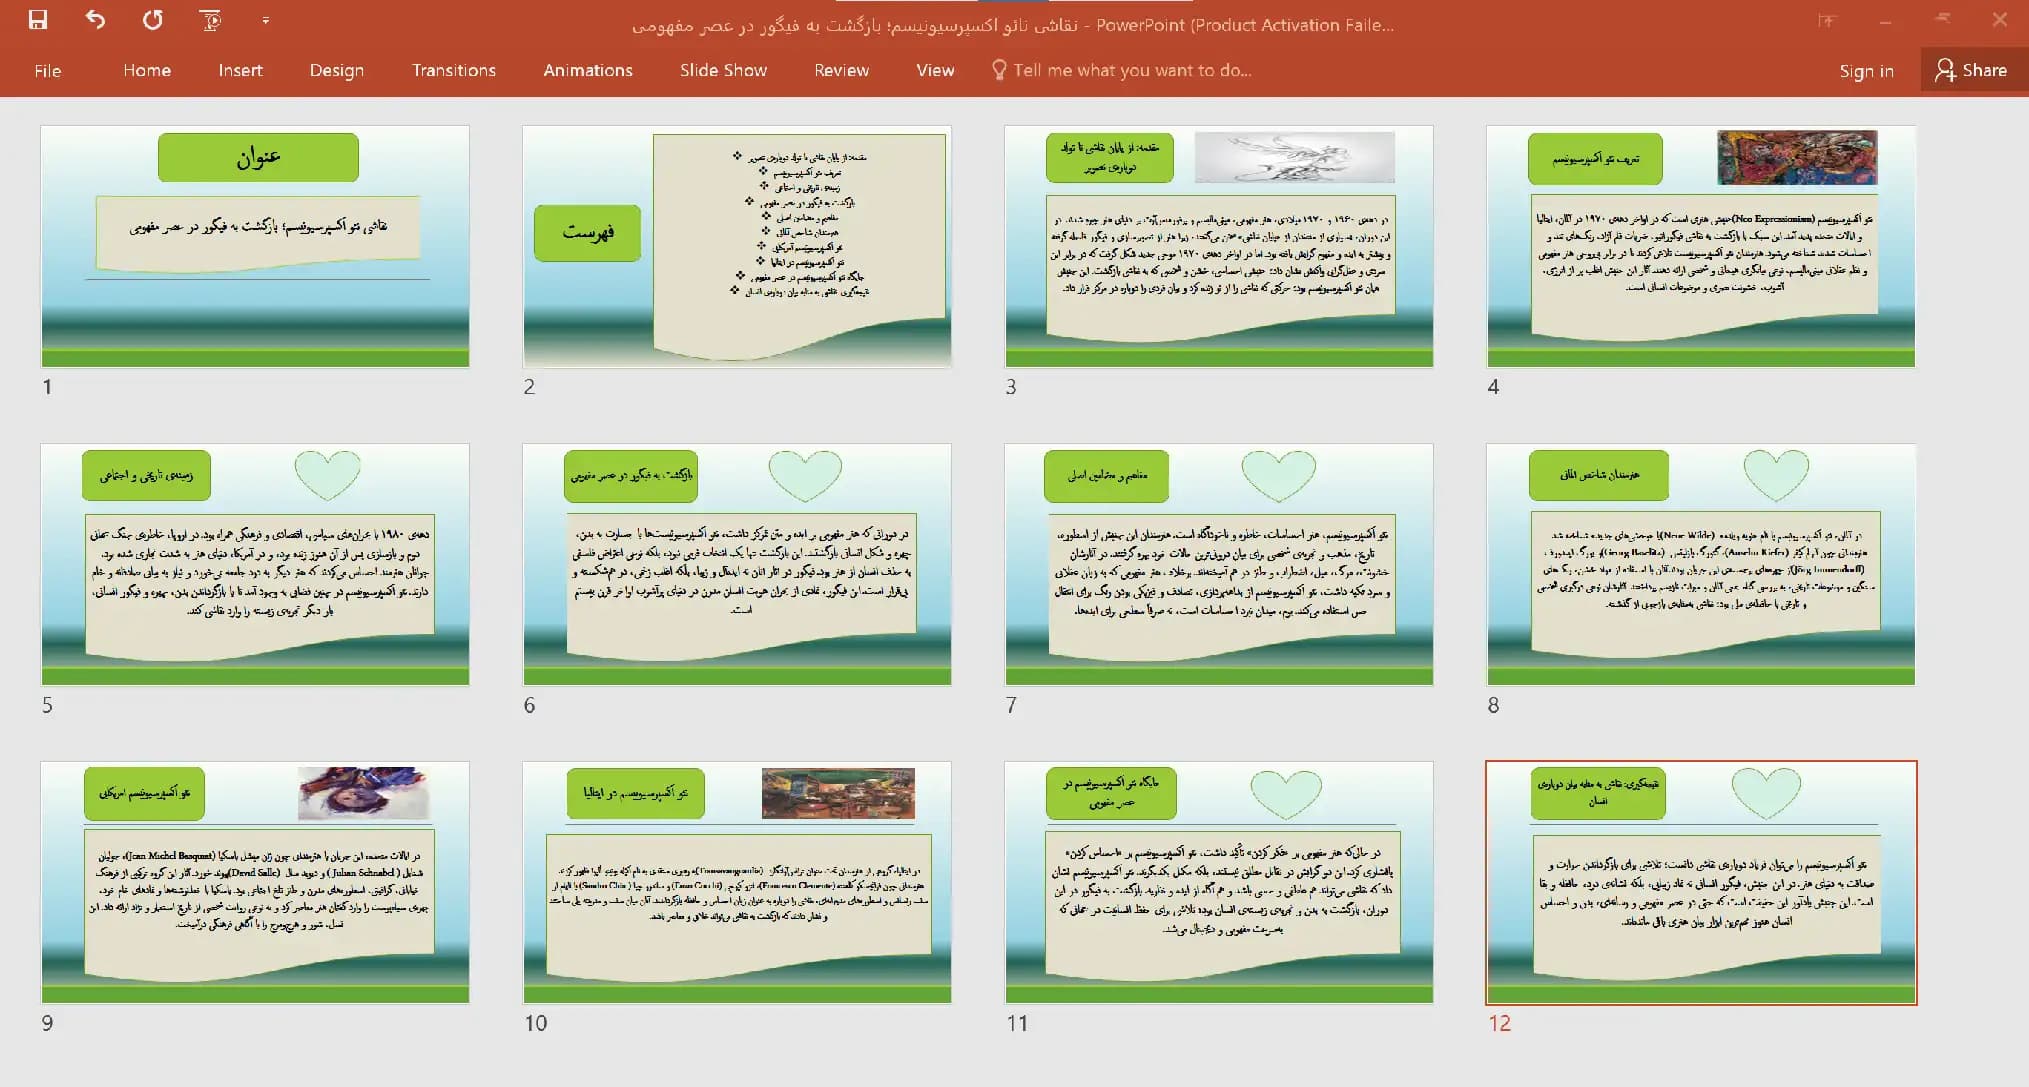Image resolution: width=2029 pixels, height=1087 pixels.
Task: Select slide 8 thumbnail
Action: 1701,565
